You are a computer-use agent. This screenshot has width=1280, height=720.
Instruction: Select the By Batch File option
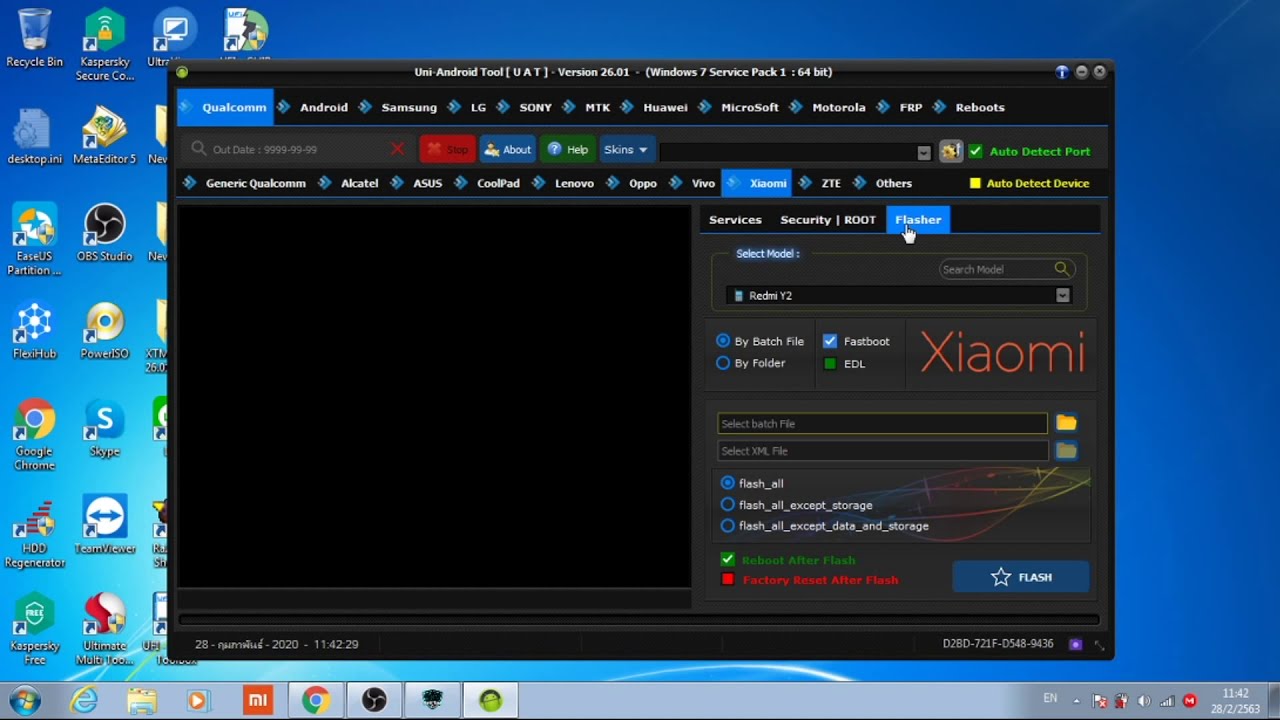click(x=723, y=341)
